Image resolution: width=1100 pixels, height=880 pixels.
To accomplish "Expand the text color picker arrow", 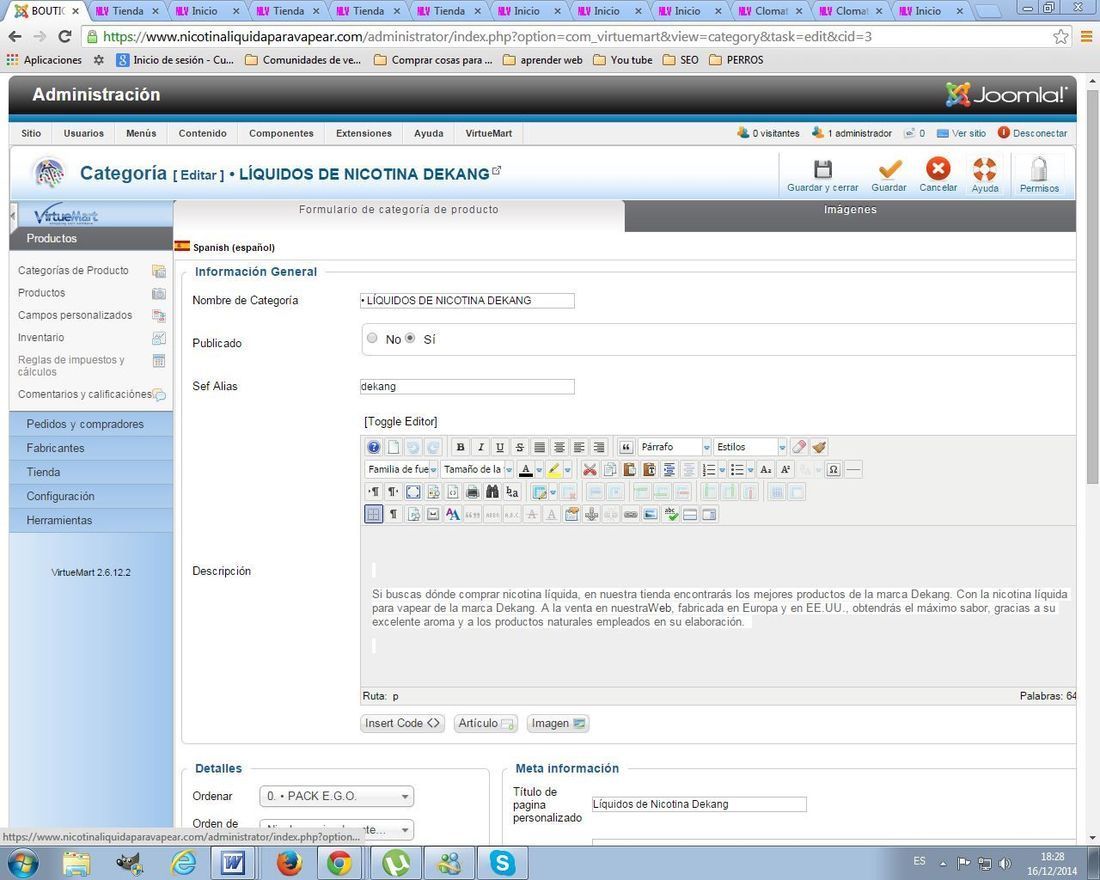I will click(x=539, y=469).
